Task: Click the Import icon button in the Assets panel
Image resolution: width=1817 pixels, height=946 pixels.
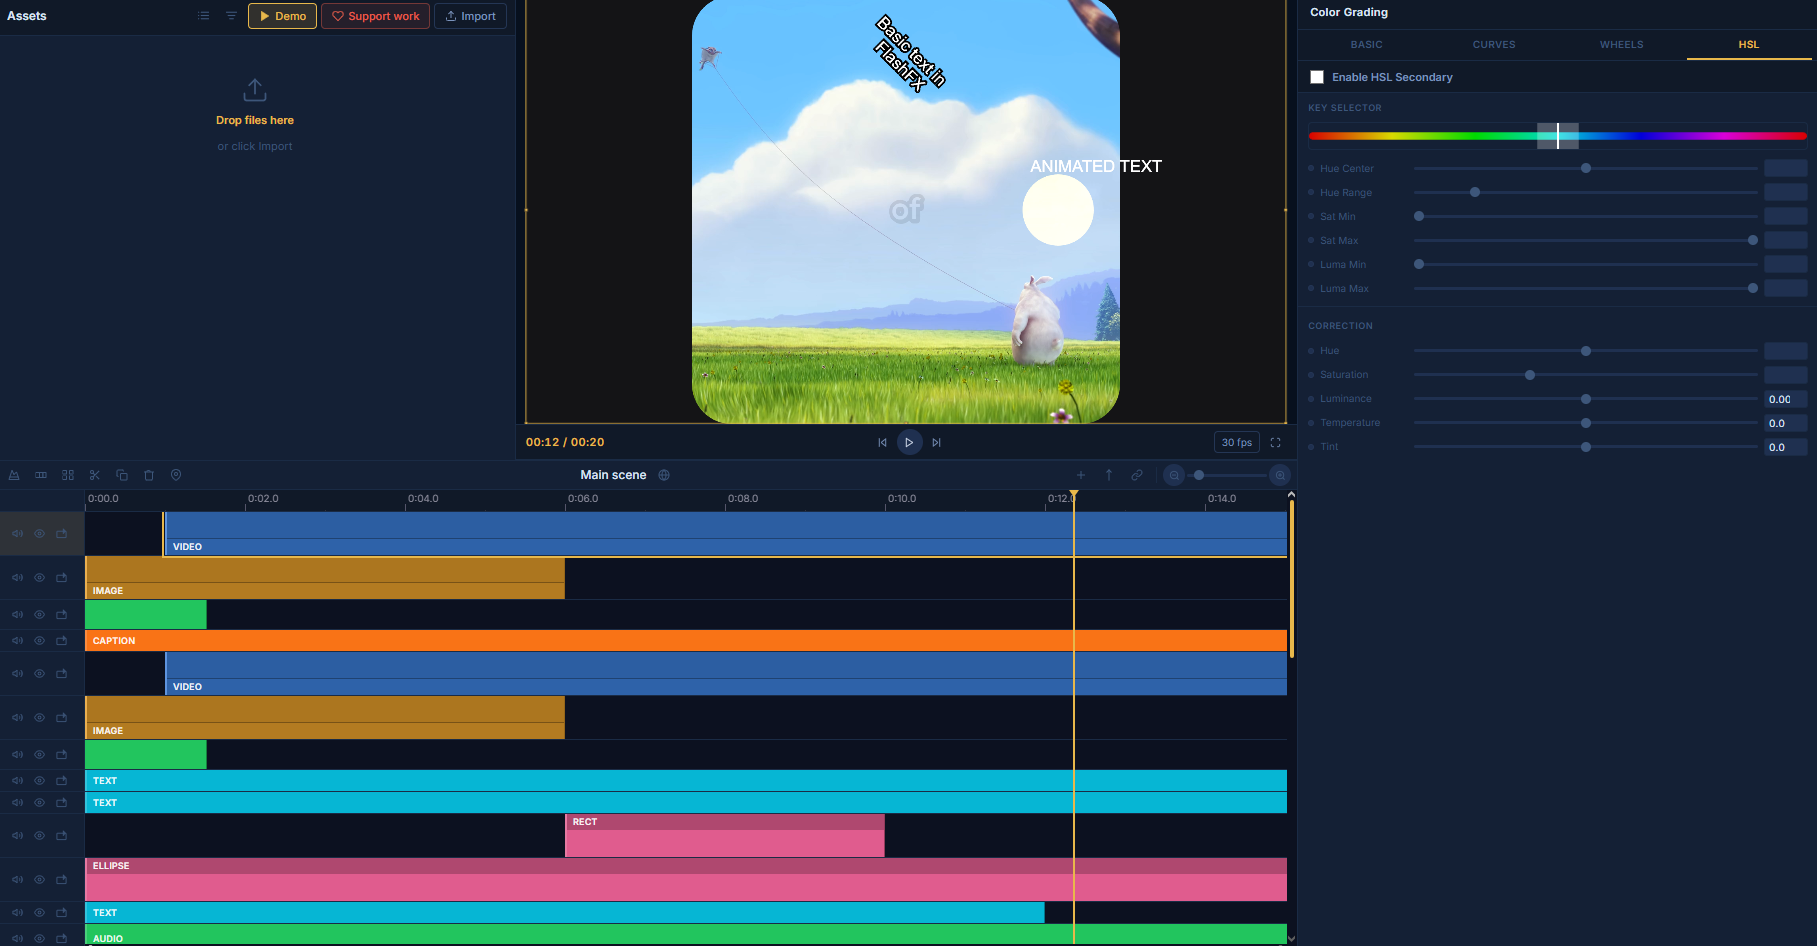Action: pyautogui.click(x=470, y=16)
